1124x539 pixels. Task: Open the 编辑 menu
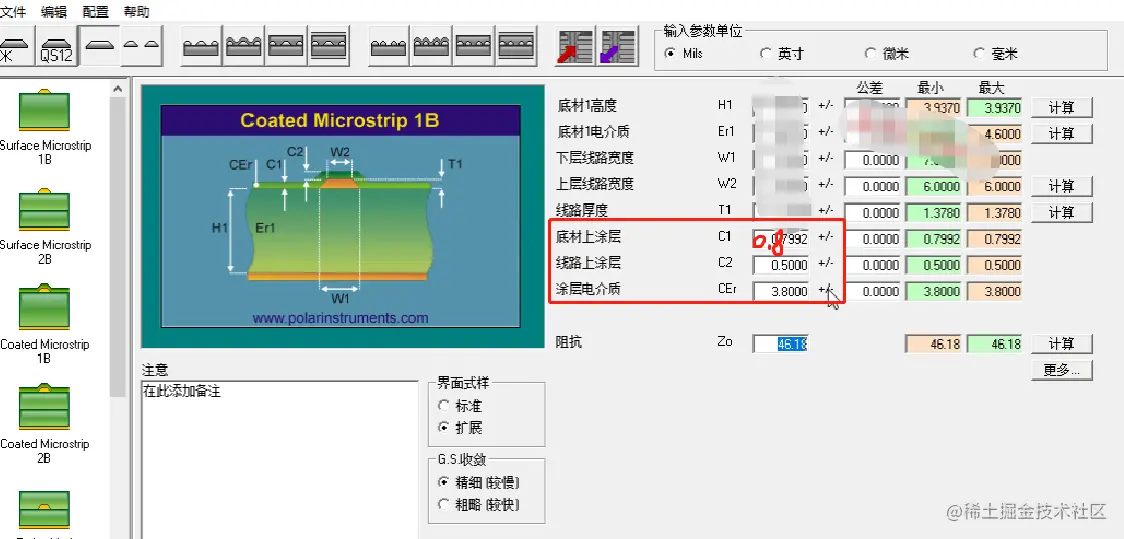(54, 11)
